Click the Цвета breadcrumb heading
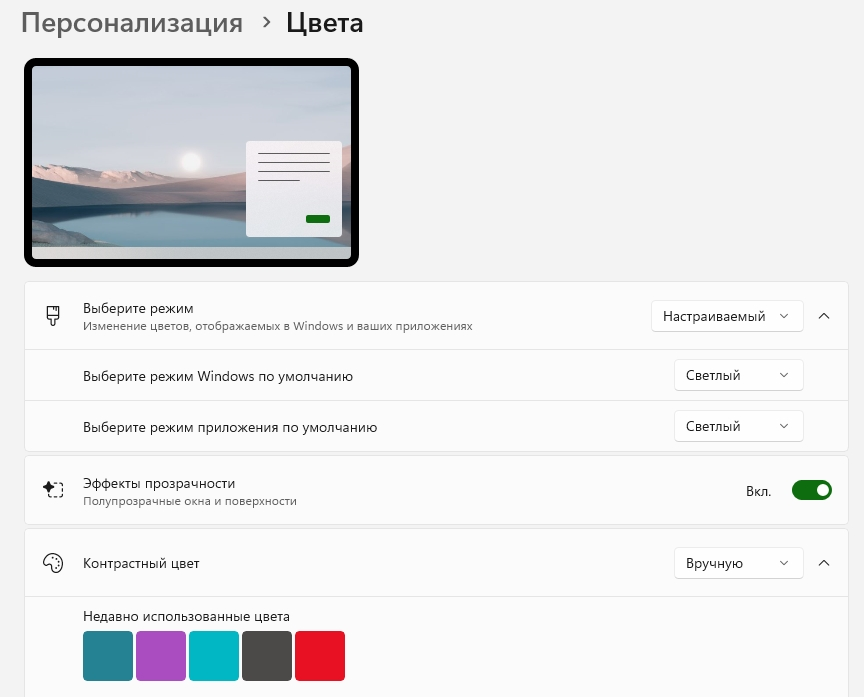This screenshot has height=697, width=864. click(x=325, y=23)
